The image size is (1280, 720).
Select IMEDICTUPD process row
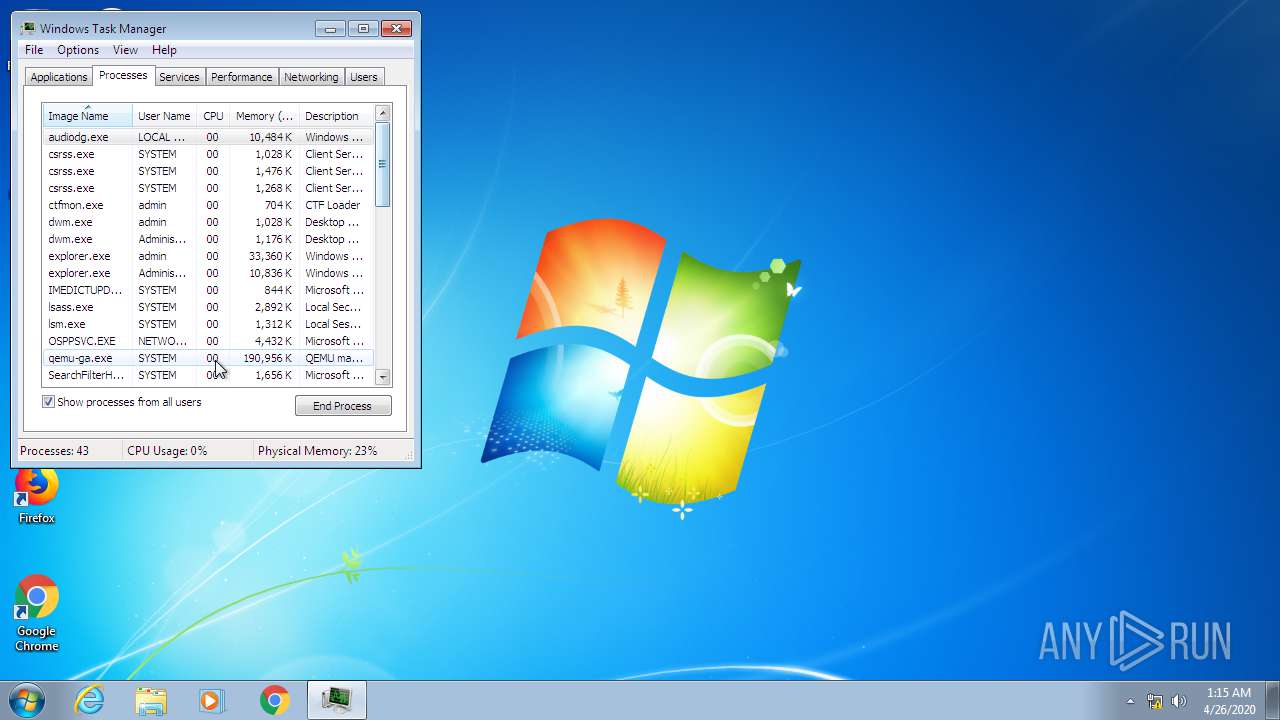(x=208, y=290)
